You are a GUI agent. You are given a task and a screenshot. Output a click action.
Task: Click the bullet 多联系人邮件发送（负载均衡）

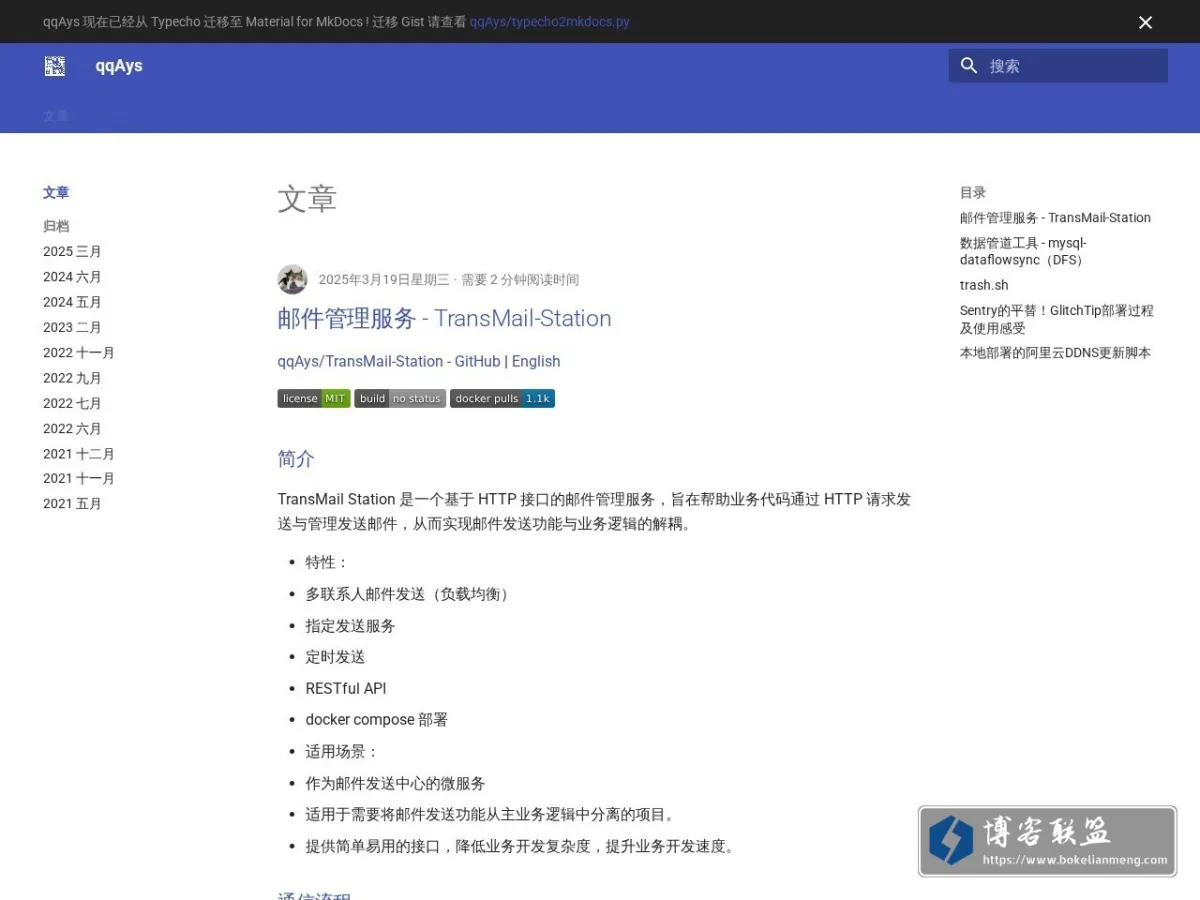(409, 594)
